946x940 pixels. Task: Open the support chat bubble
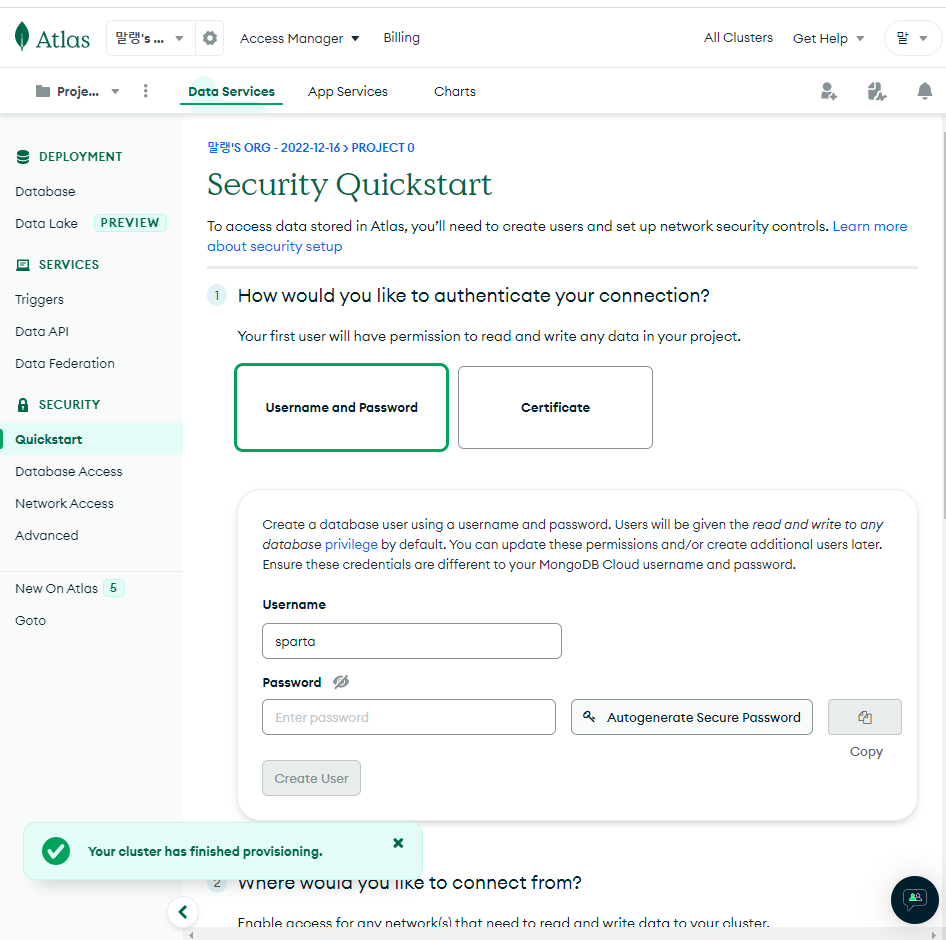click(915, 899)
